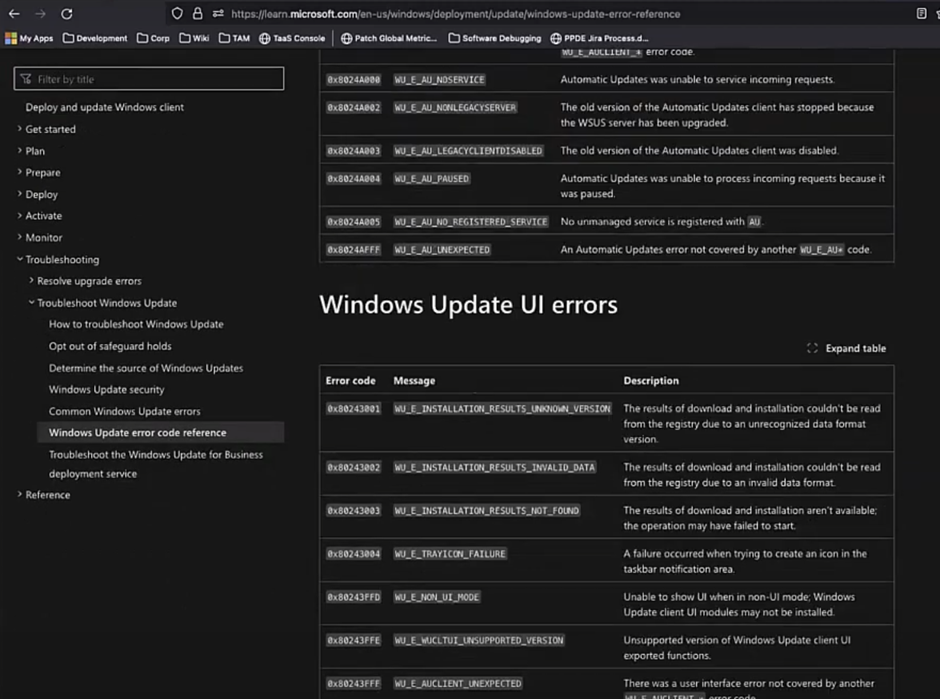Image resolution: width=940 pixels, height=699 pixels.
Task: Click the padlock site security icon
Action: 197,14
